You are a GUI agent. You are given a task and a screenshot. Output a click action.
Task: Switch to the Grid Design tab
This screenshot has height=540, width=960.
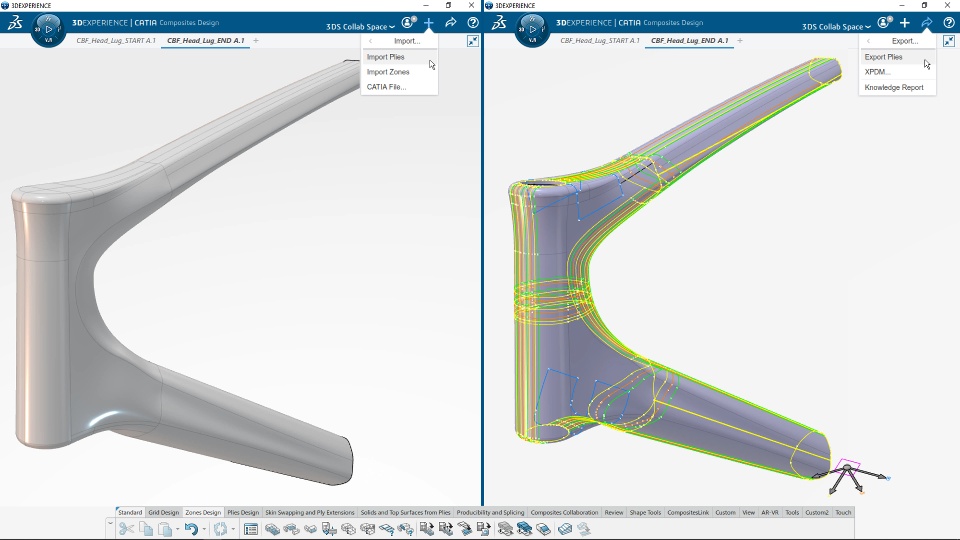163,512
